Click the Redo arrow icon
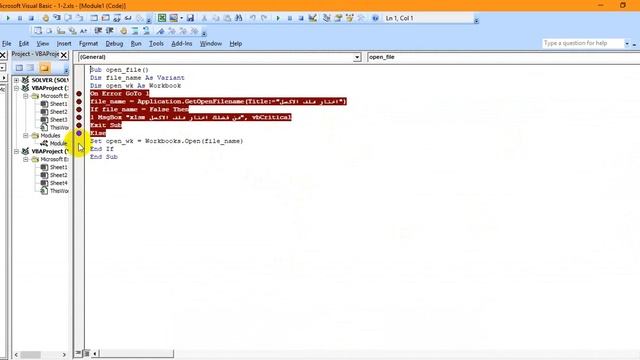This screenshot has height=360, width=640. [264, 18]
